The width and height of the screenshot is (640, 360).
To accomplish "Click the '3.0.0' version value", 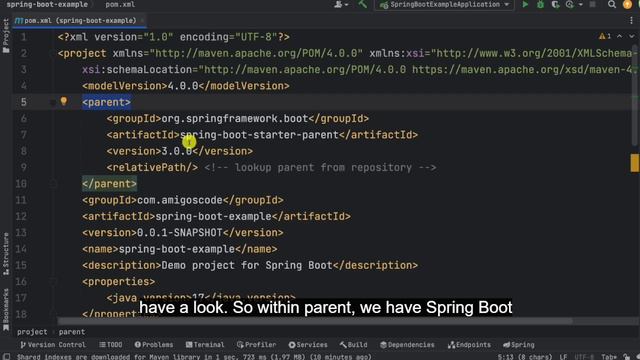I will 177,151.
